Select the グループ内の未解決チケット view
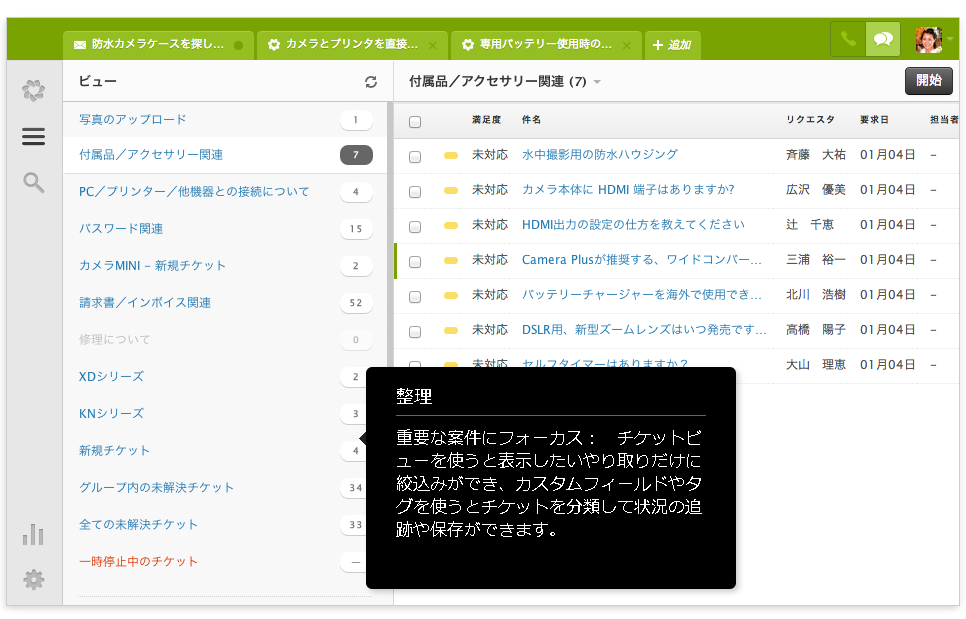Screen dimensions: 966x619 (x=156, y=487)
